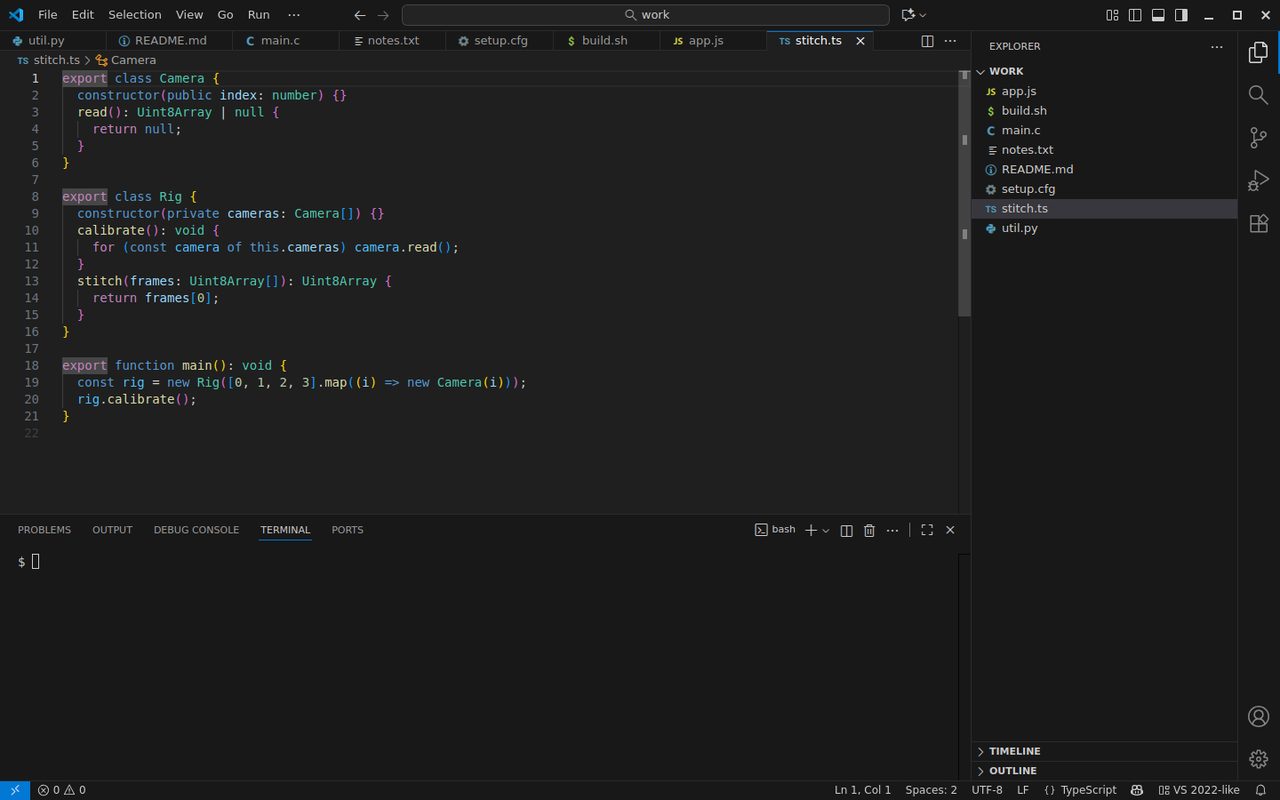Open the Copilot chat dropdown arrow
Screen dimensions: 1280x800
[922, 15]
